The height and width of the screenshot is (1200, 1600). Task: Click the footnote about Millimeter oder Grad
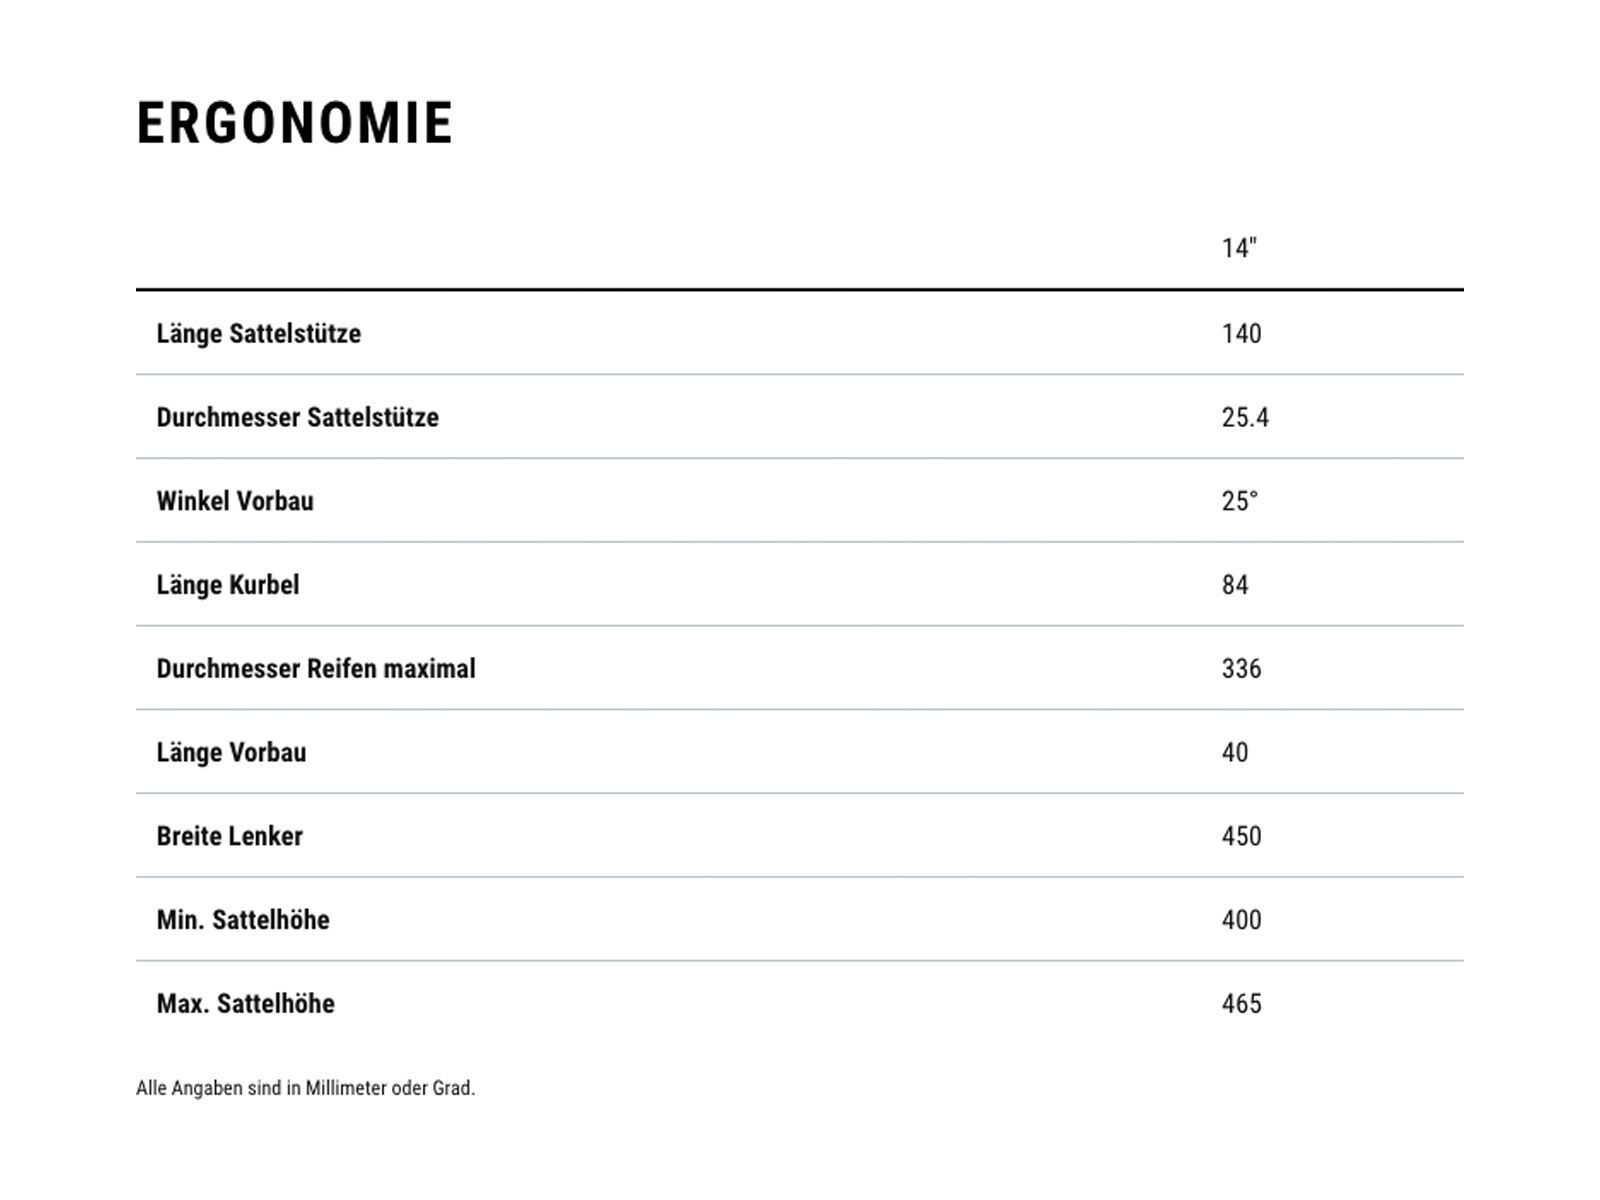(305, 1088)
